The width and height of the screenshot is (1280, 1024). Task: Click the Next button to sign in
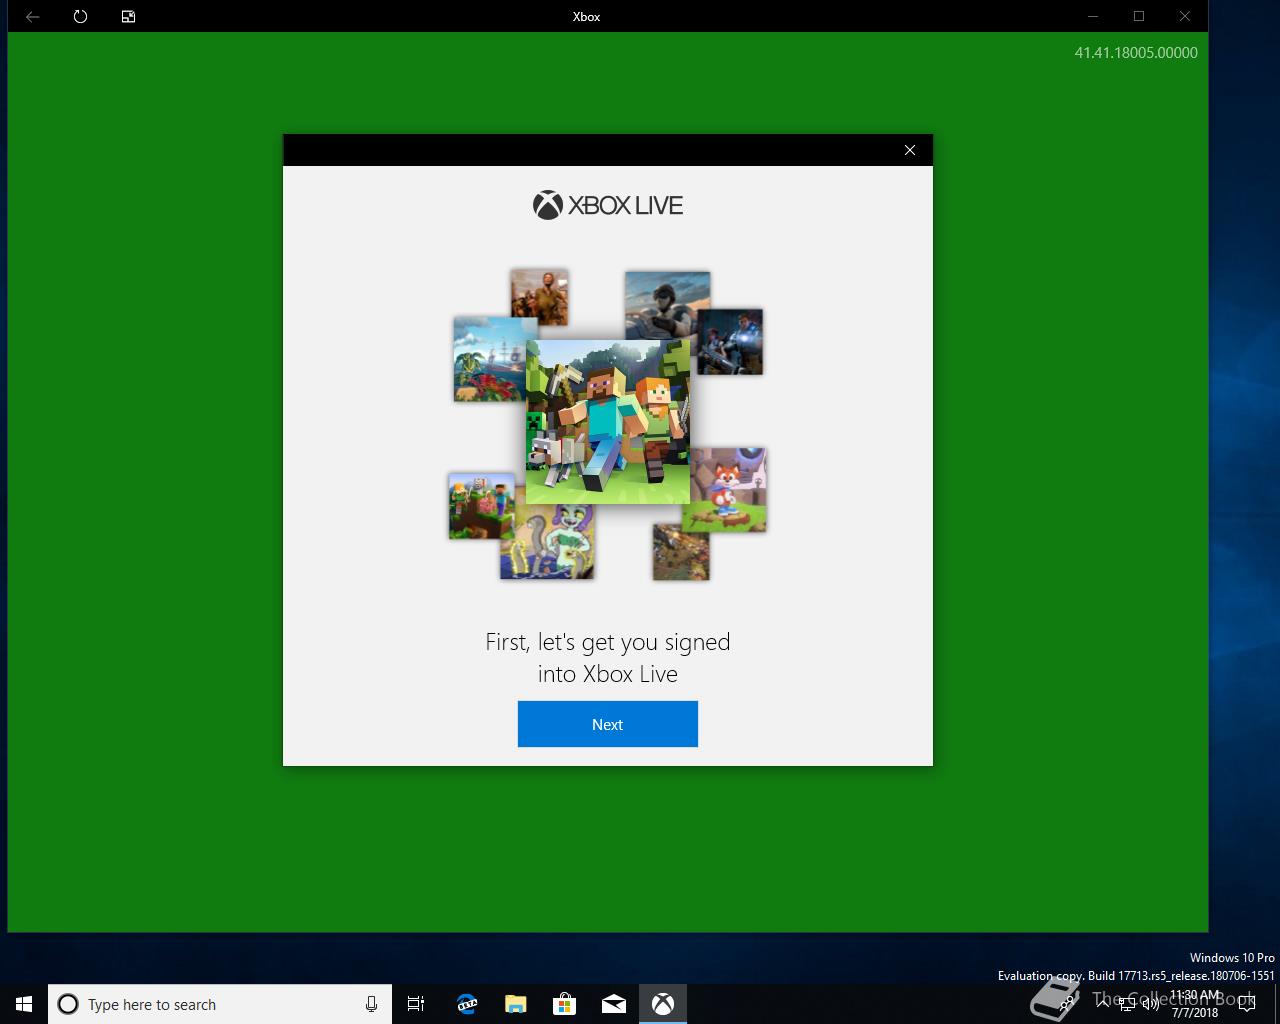tap(607, 724)
